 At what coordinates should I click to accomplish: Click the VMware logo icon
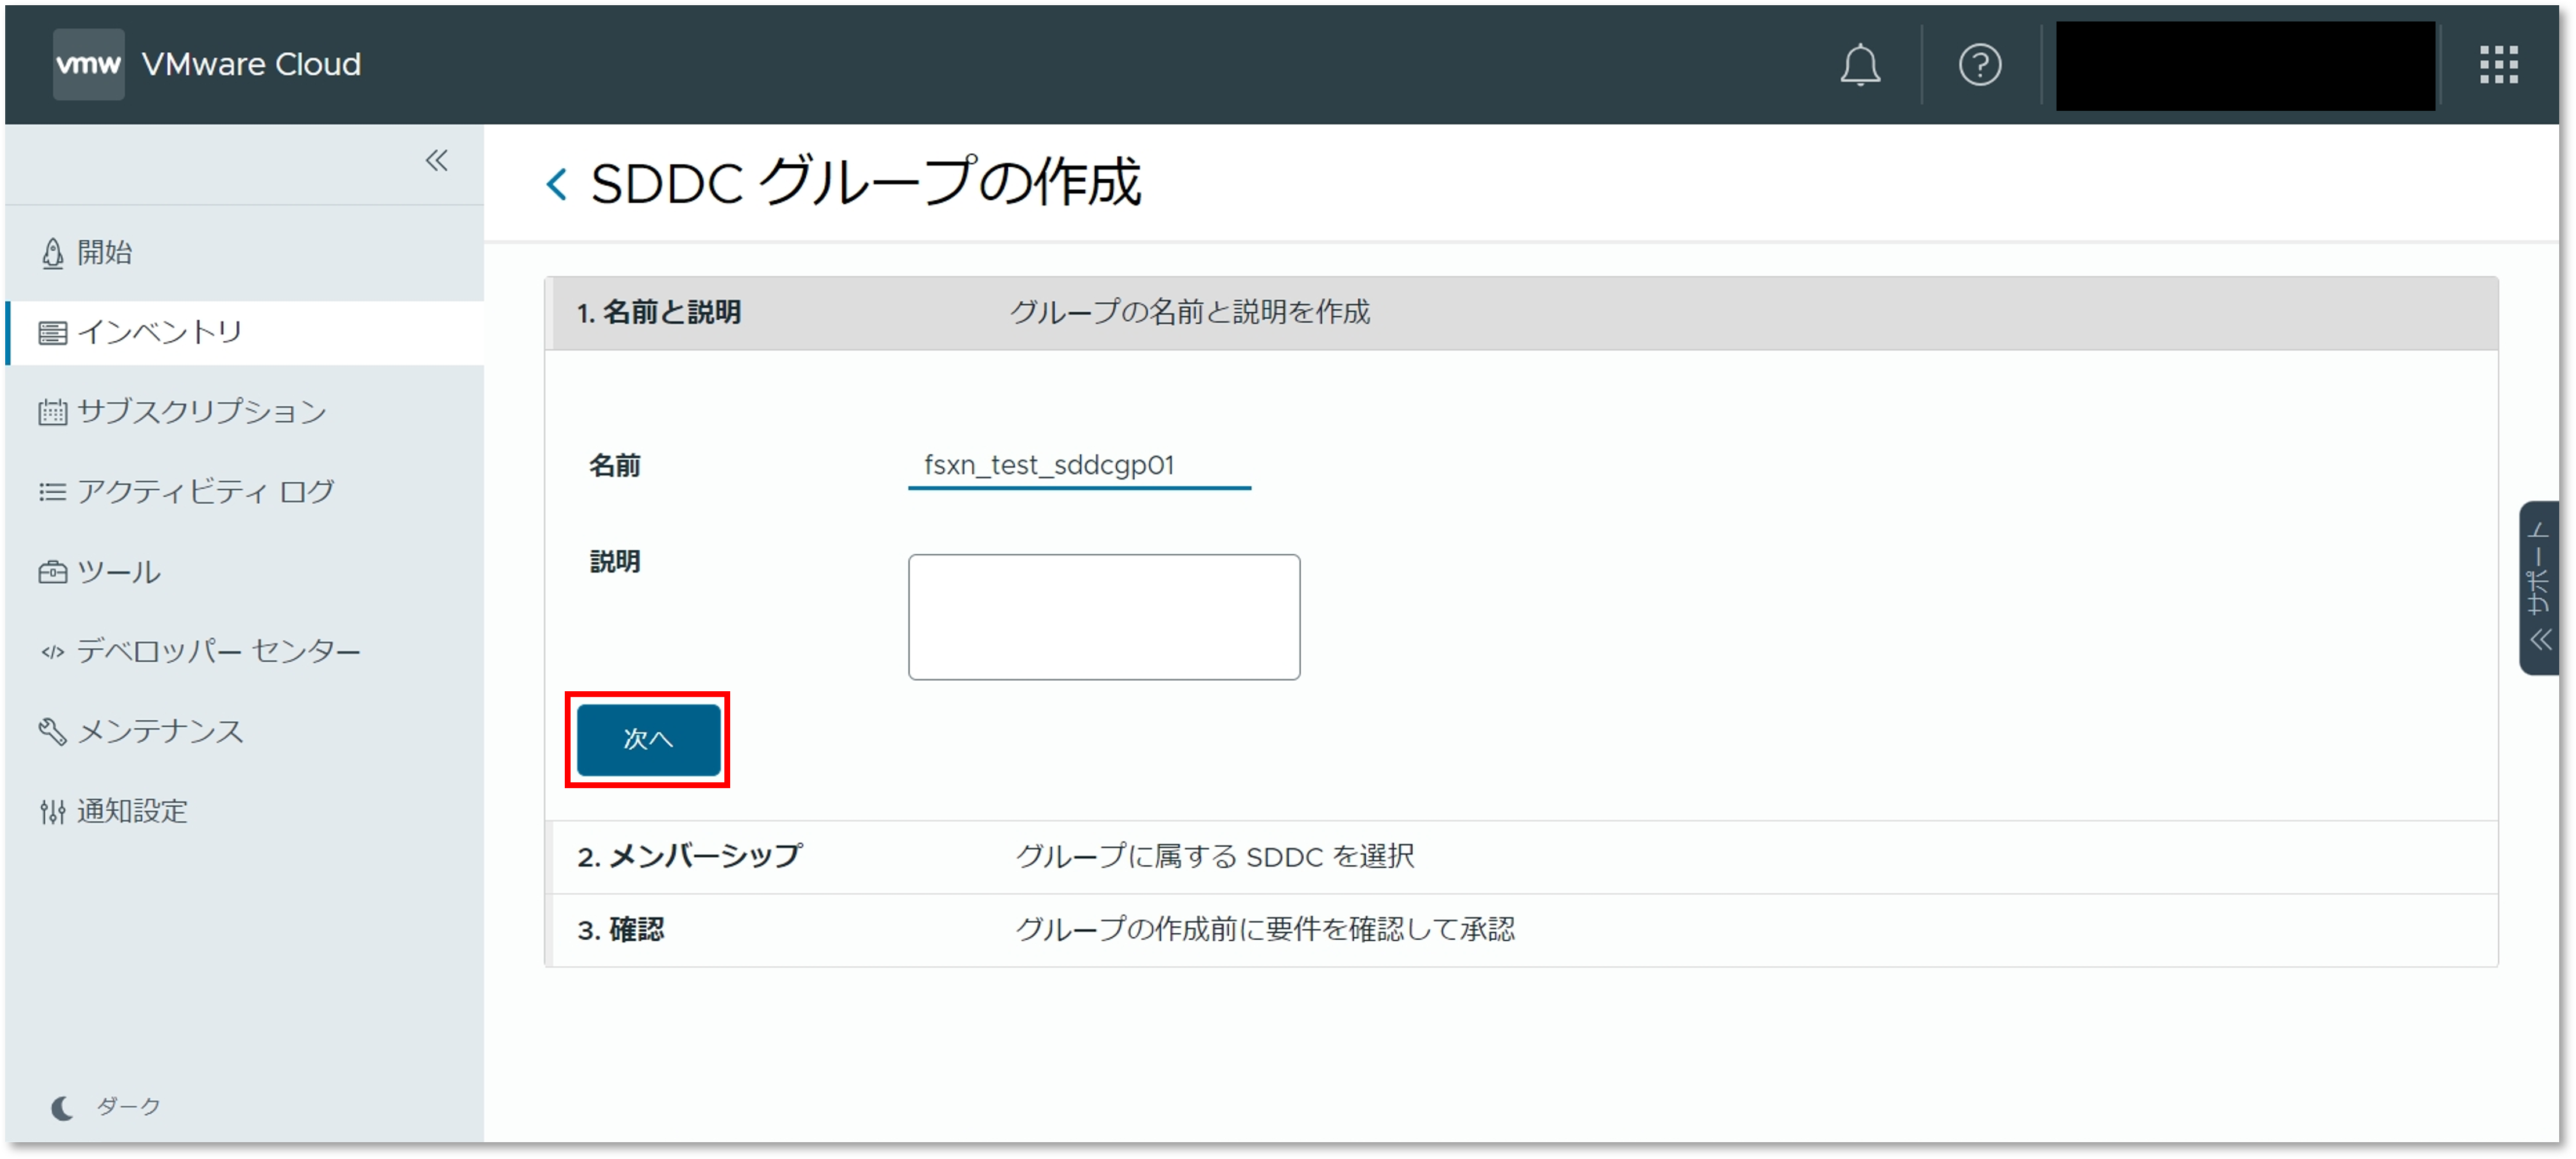pyautogui.click(x=88, y=64)
